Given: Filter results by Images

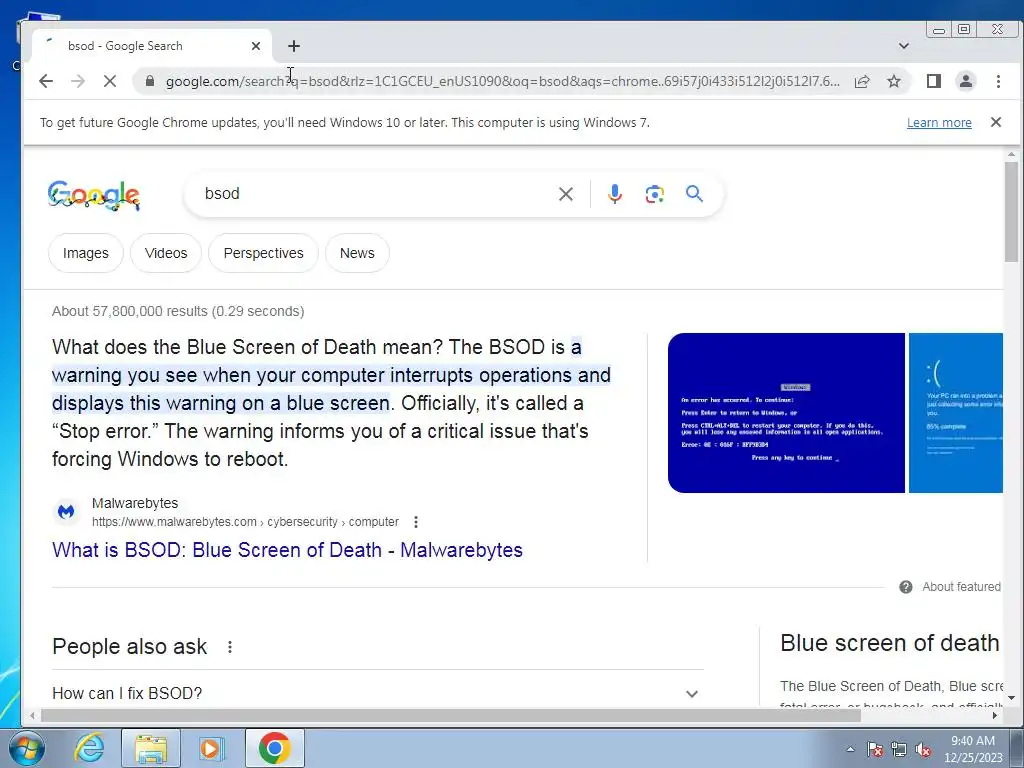Looking at the screenshot, I should coord(86,253).
